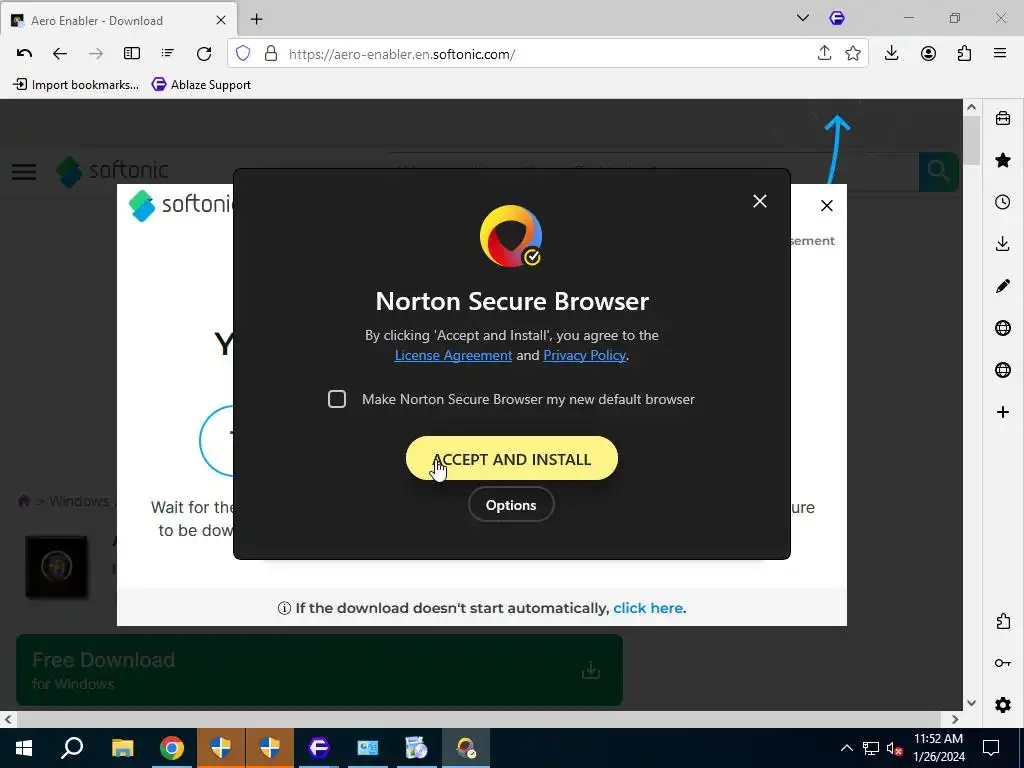Open the extensions puzzle icon

pyautogui.click(x=964, y=54)
